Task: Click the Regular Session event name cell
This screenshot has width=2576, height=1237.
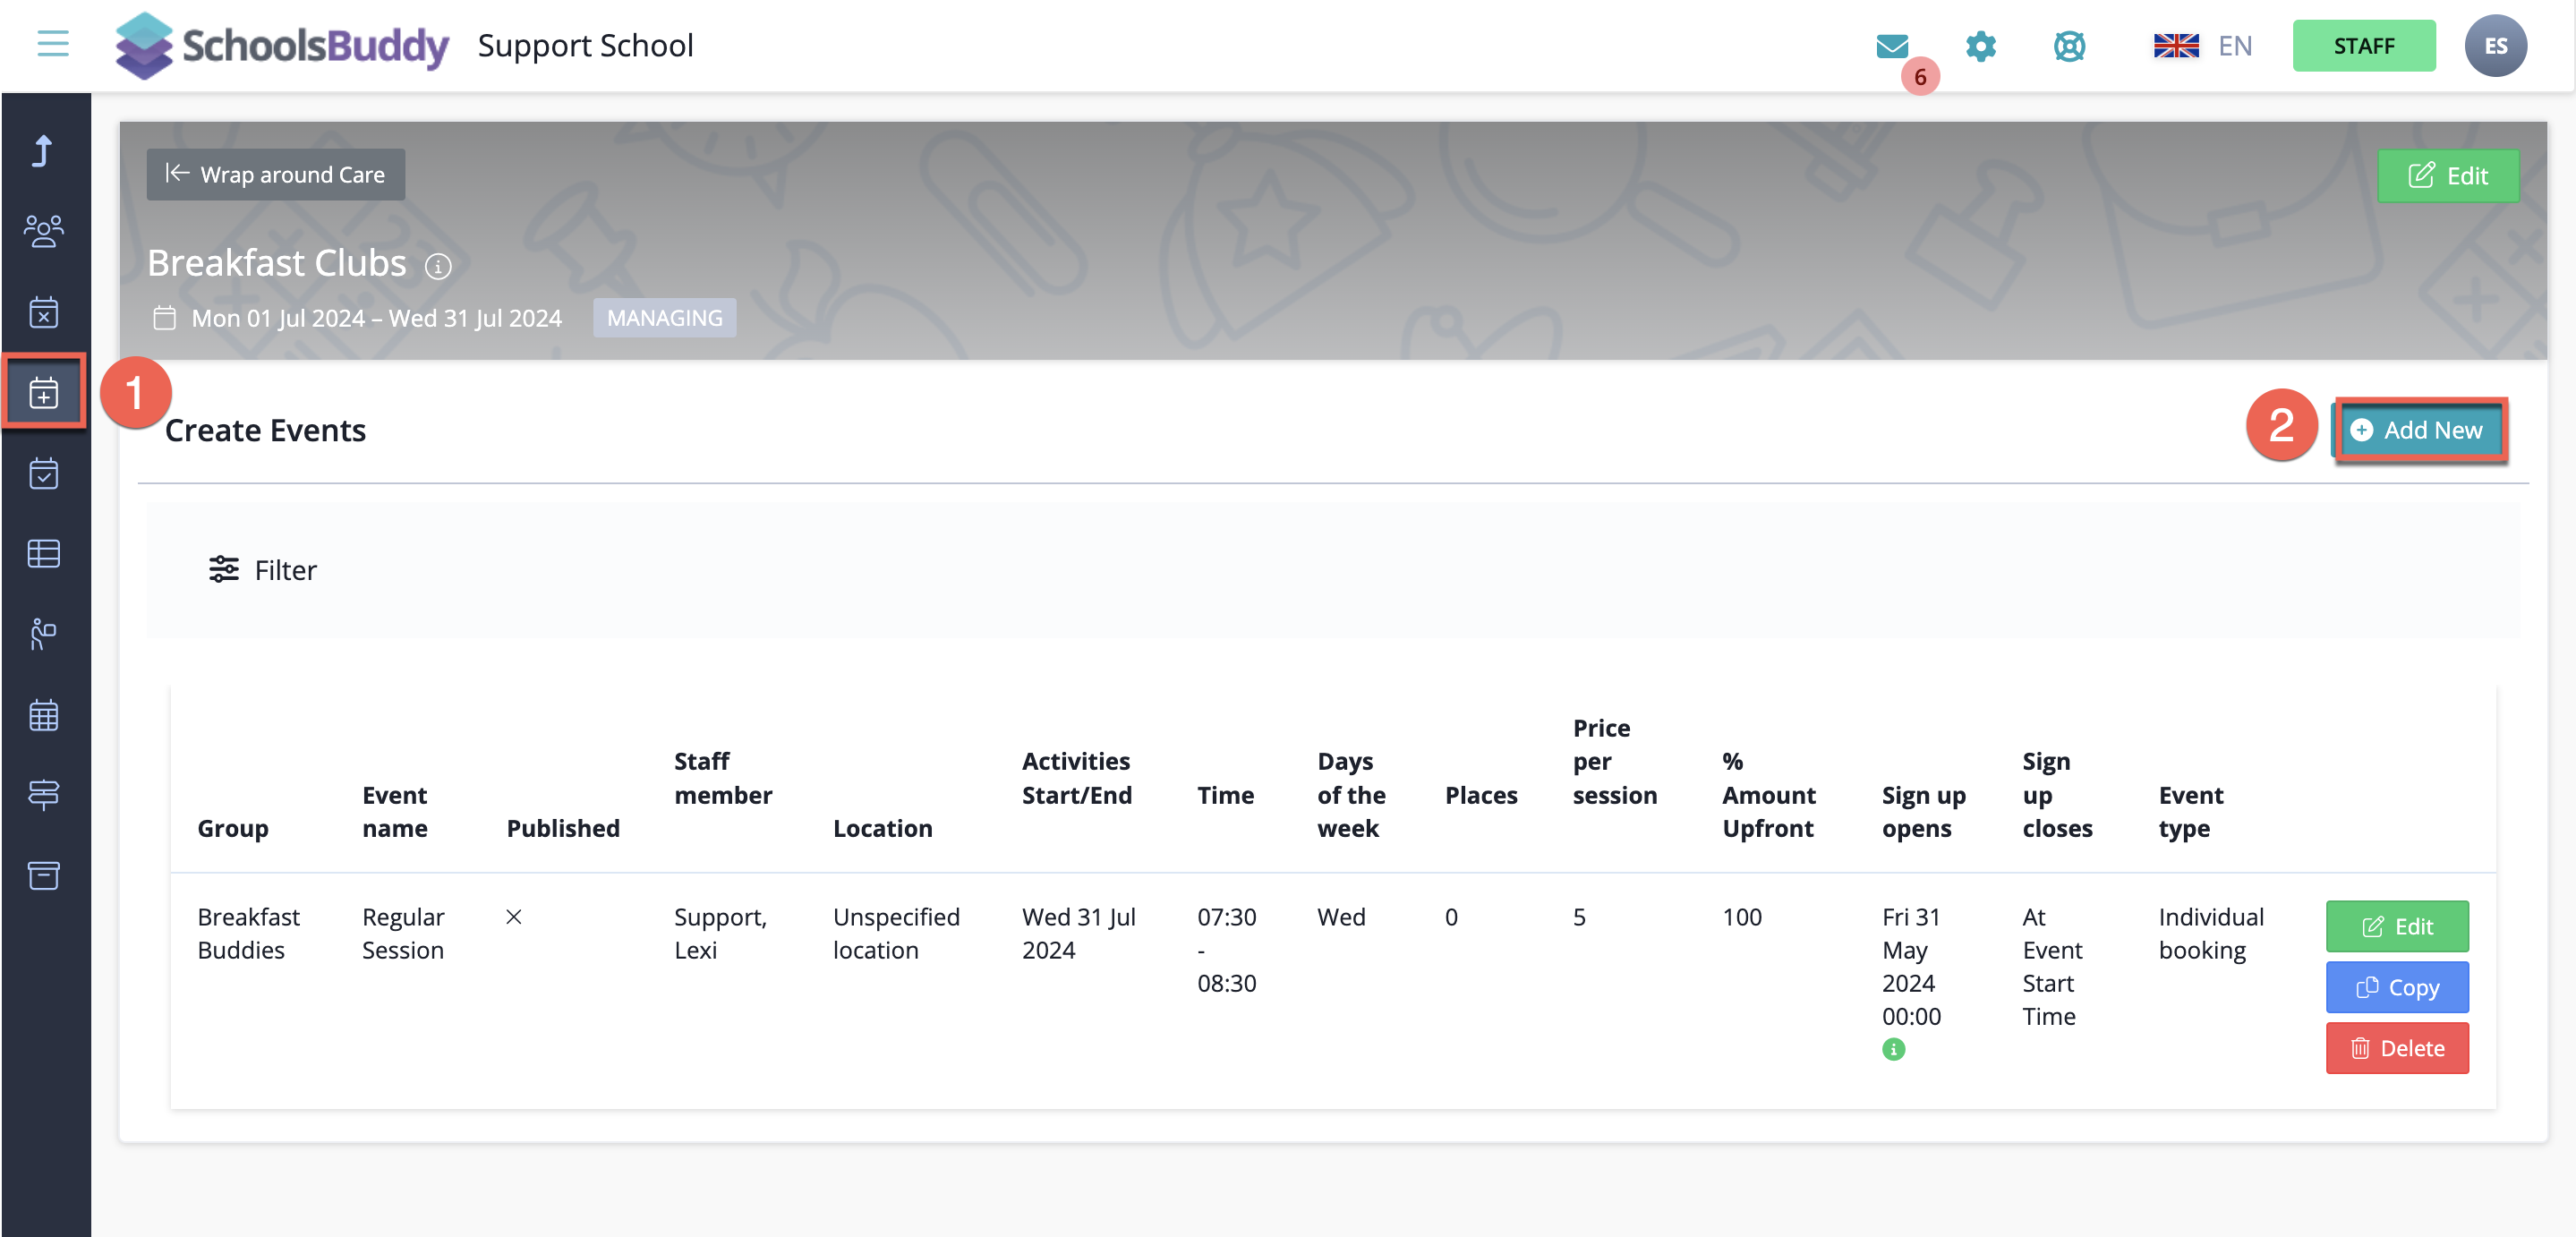Action: pos(403,933)
